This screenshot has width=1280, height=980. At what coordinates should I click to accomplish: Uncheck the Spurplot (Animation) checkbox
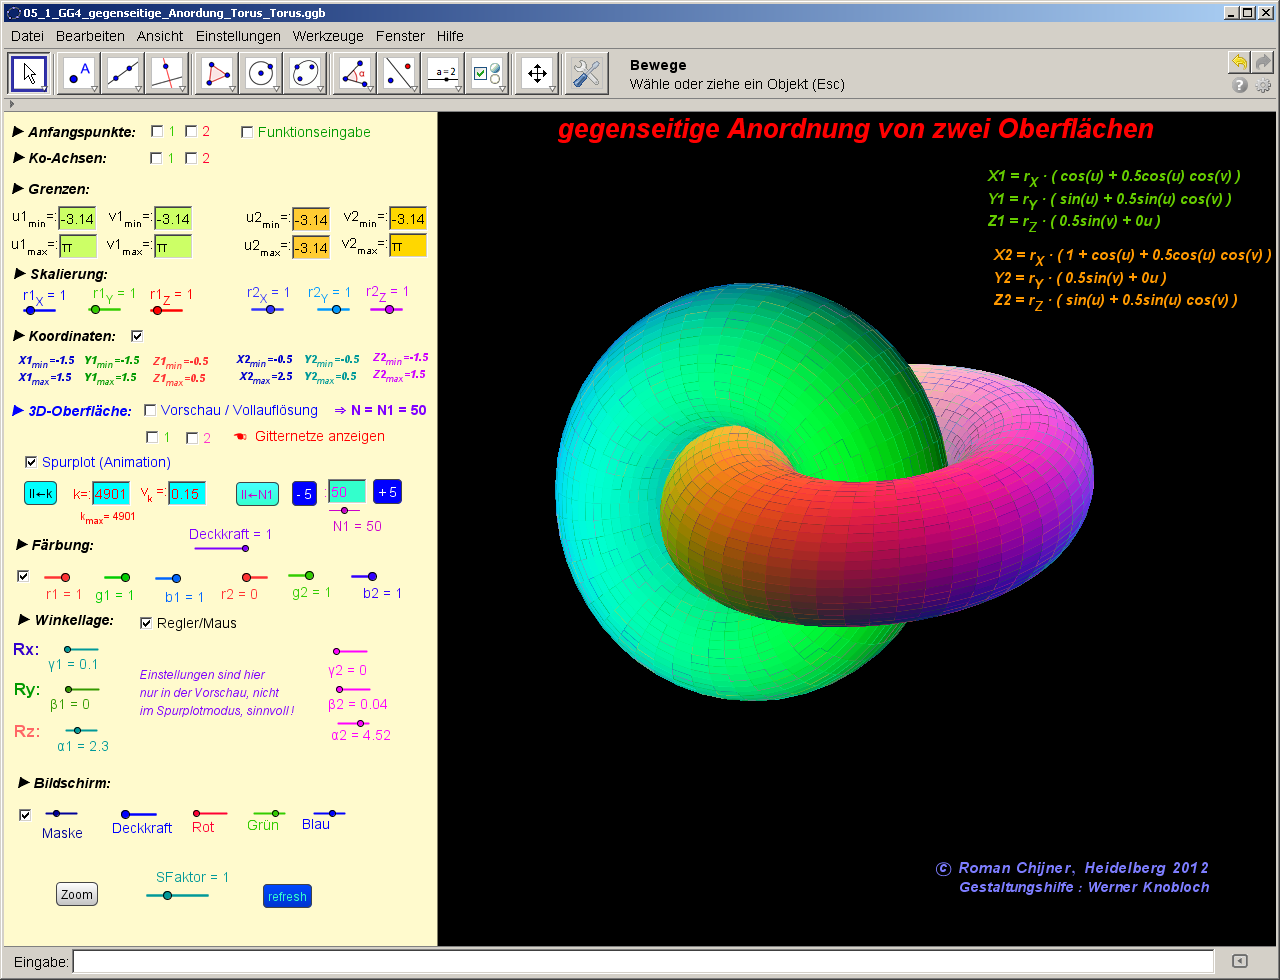point(31,462)
